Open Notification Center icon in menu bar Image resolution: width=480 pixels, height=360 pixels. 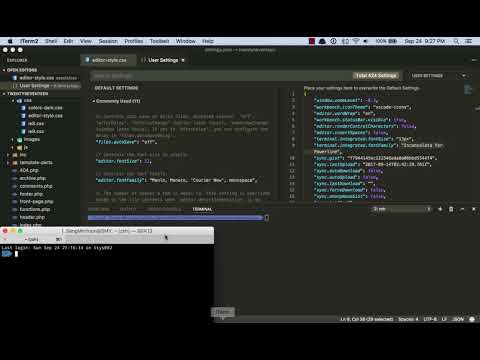(469, 41)
